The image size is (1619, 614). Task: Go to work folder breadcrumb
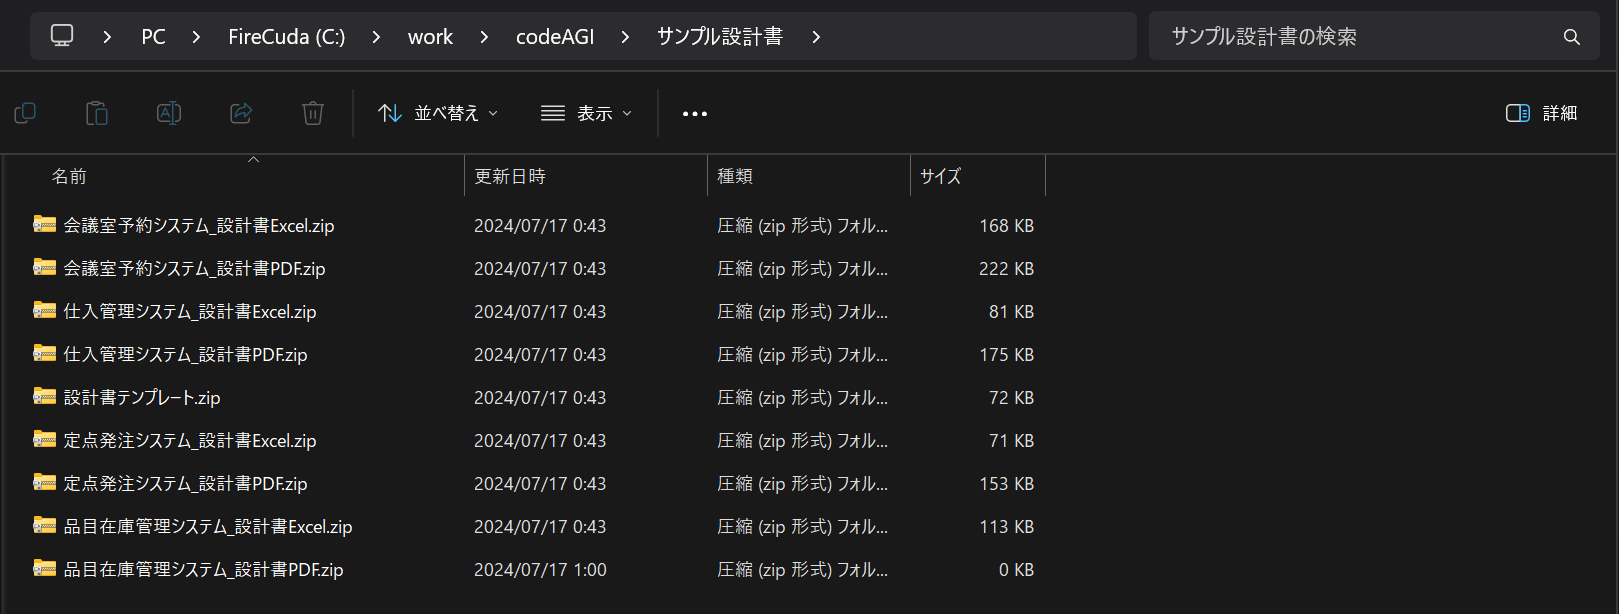430,37
